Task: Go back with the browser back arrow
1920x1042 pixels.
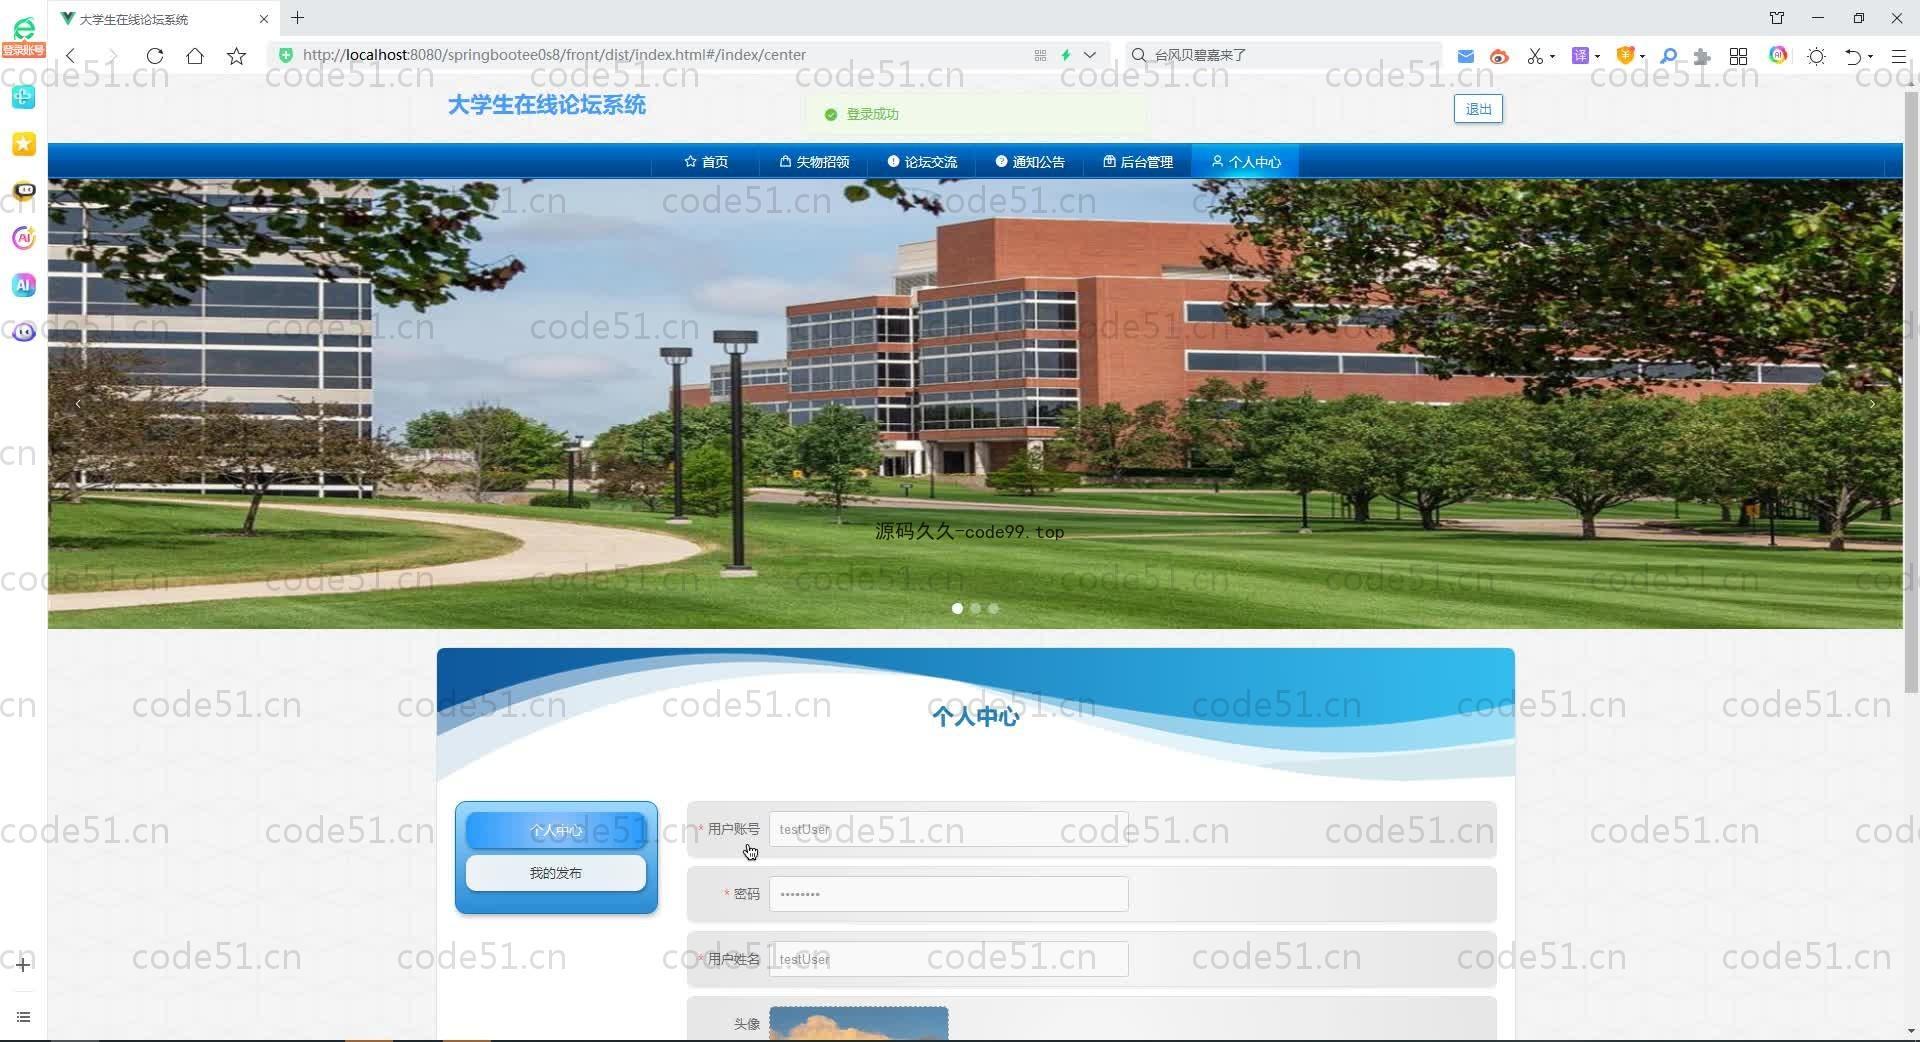Action: coord(70,56)
